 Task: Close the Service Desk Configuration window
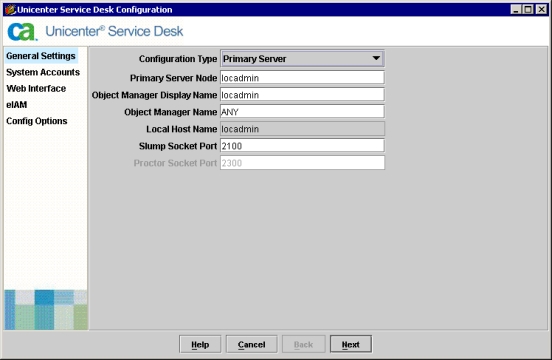tap(541, 10)
